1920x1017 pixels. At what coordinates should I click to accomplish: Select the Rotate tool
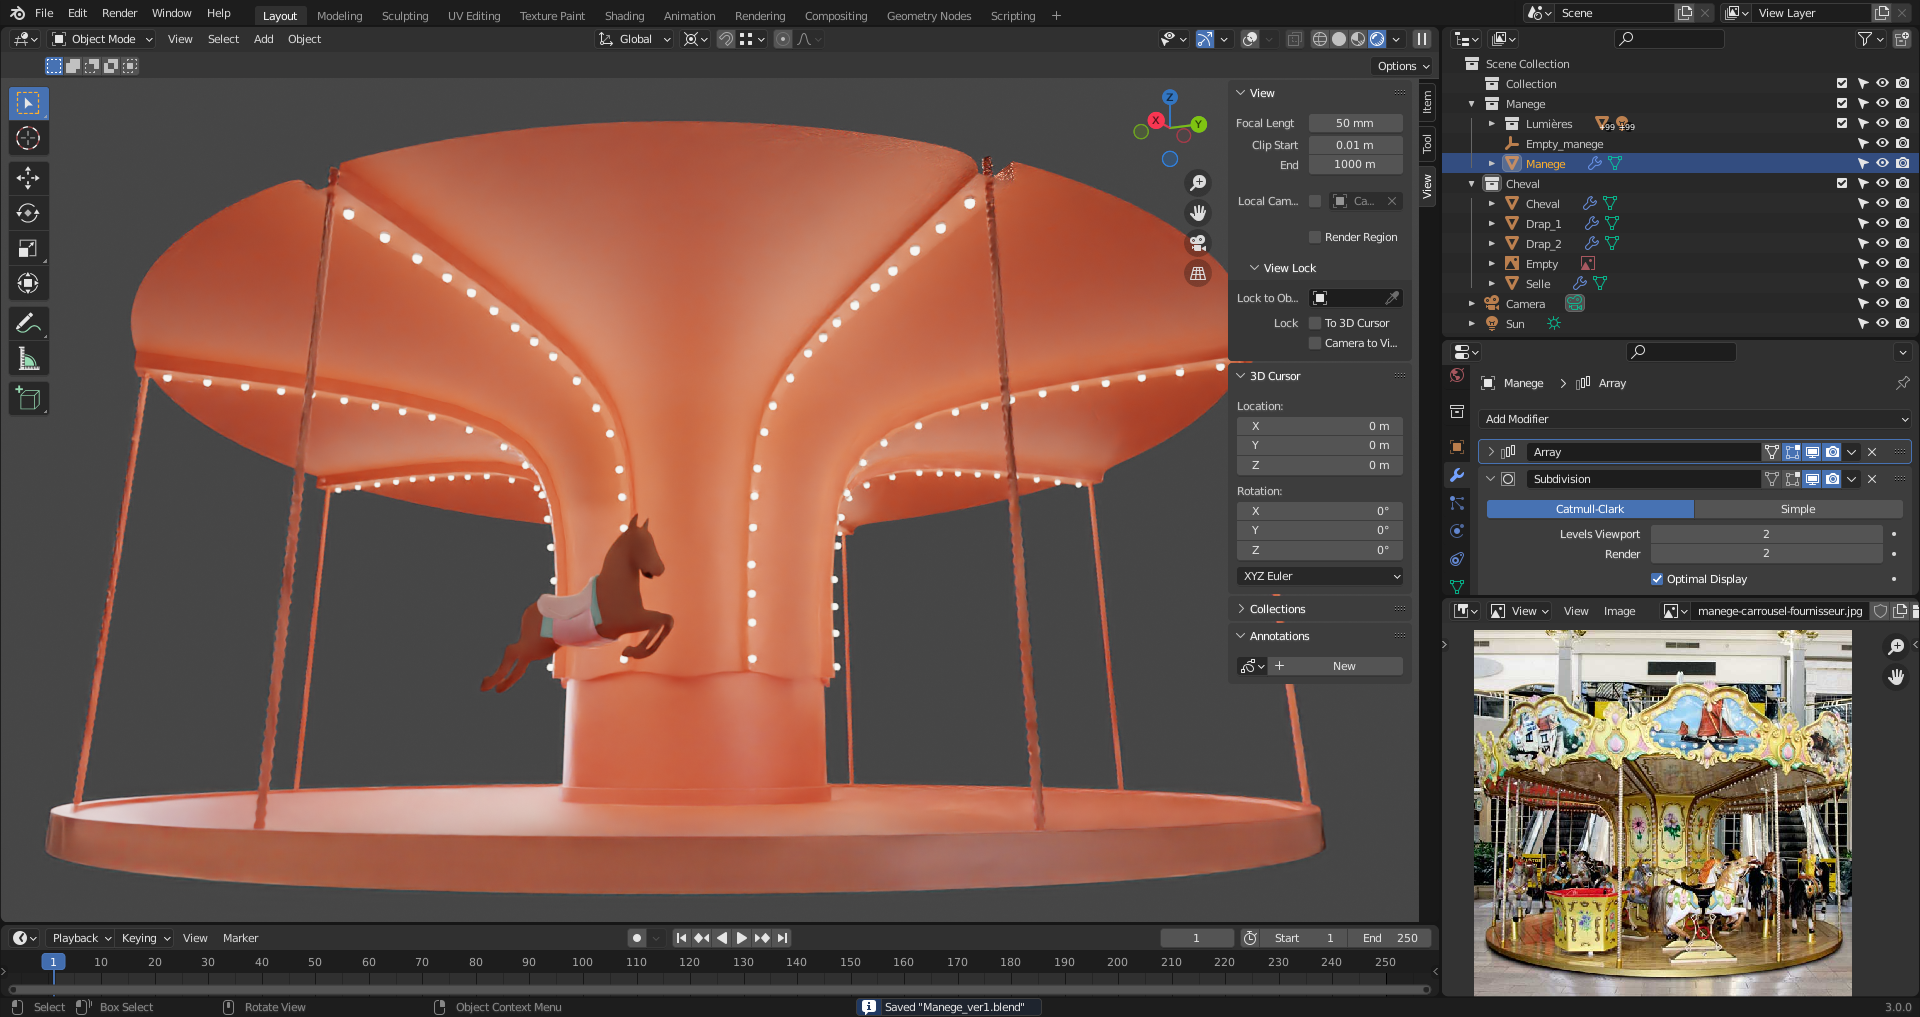point(28,213)
